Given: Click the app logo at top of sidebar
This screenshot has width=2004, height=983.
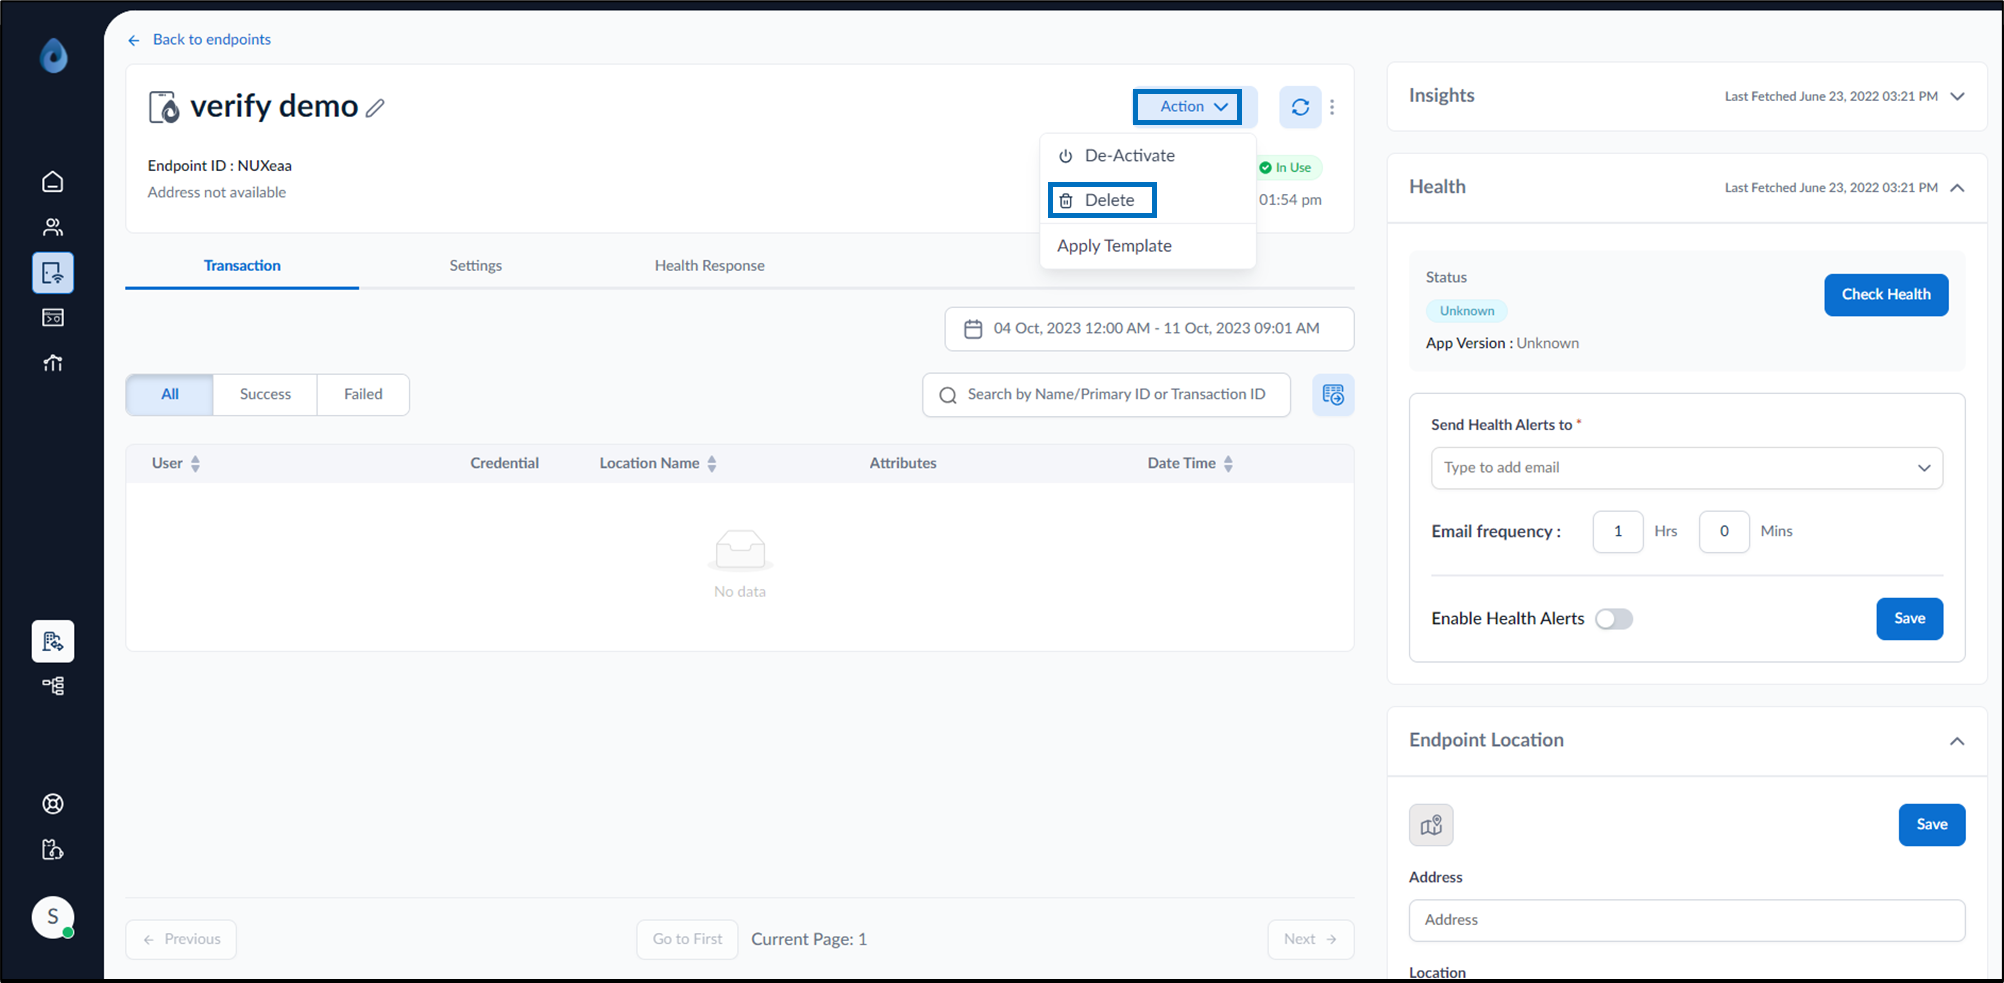Looking at the screenshot, I should [x=54, y=55].
